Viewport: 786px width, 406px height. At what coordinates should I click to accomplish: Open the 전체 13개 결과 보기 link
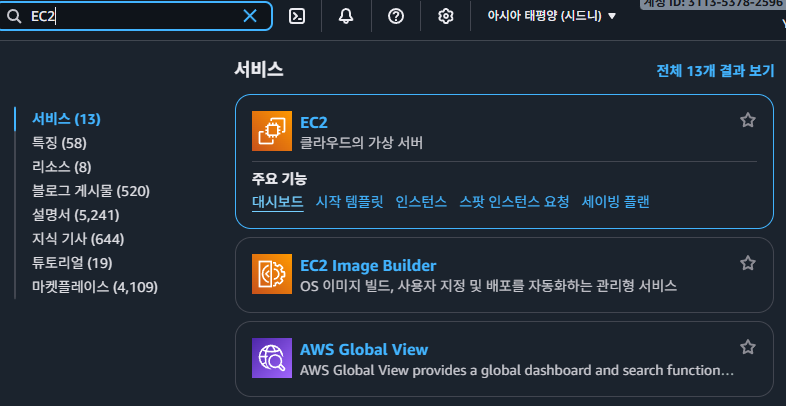(715, 71)
